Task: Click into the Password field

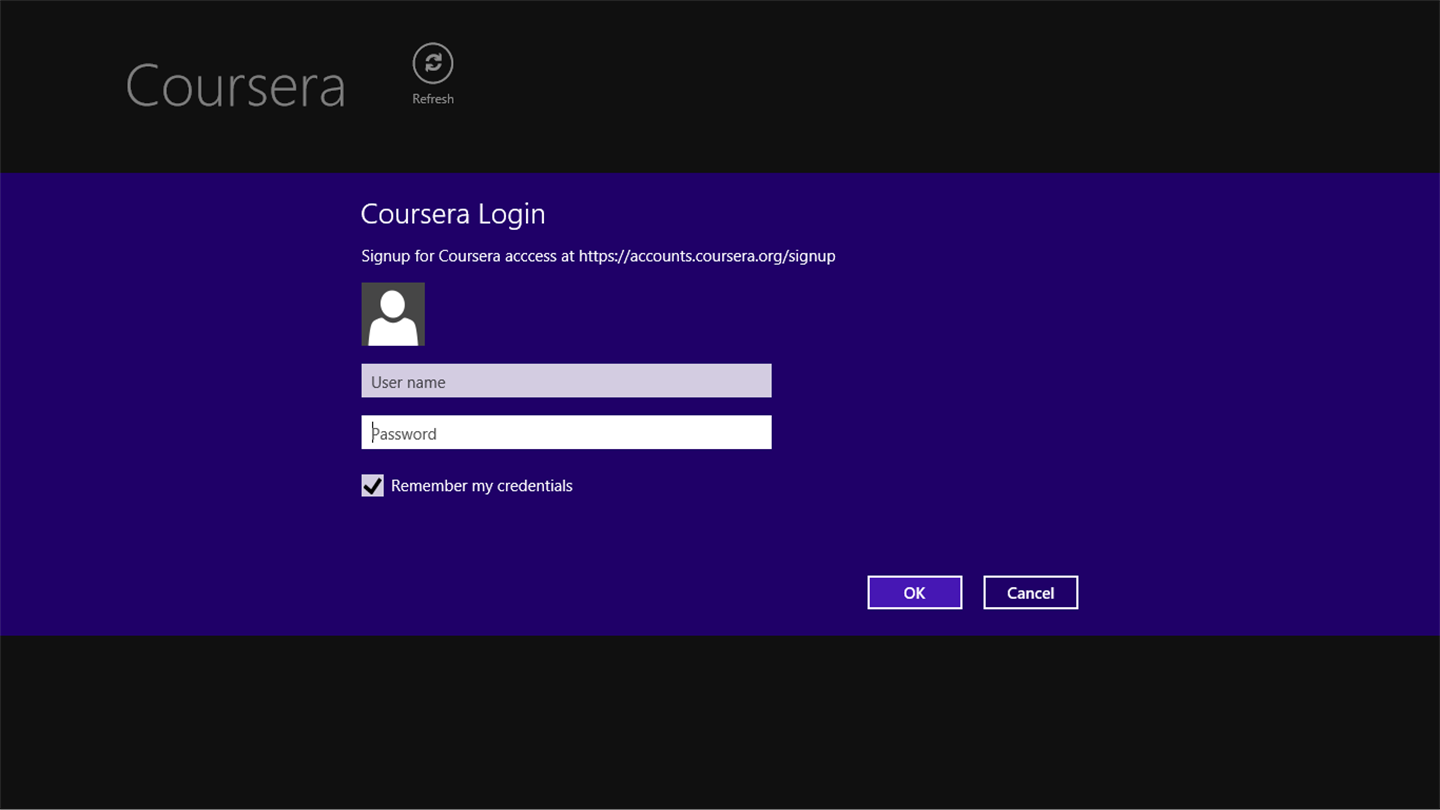Action: point(566,433)
